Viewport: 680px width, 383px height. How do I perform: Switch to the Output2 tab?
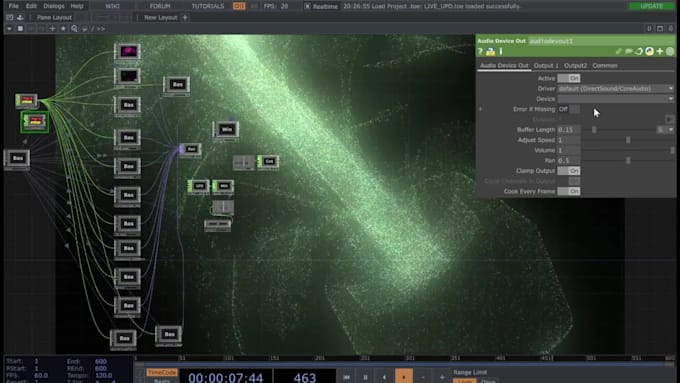(575, 65)
